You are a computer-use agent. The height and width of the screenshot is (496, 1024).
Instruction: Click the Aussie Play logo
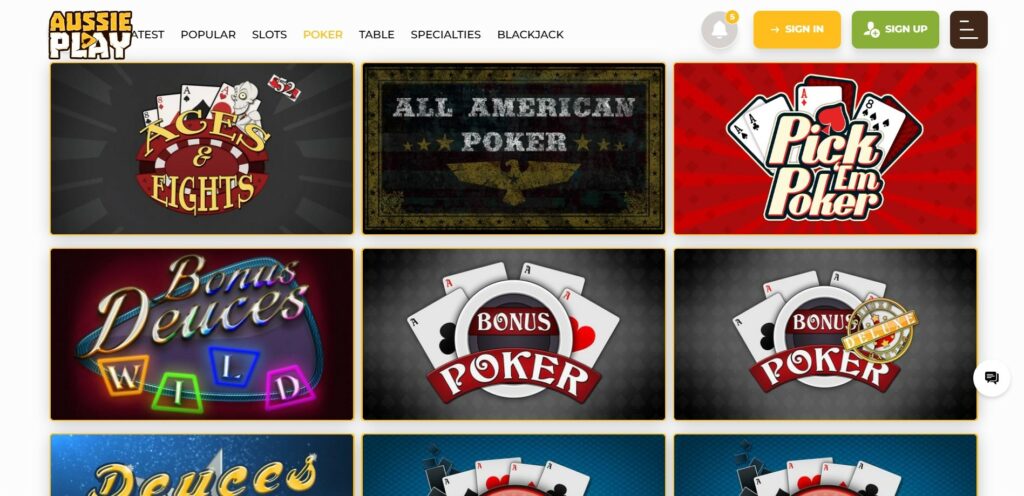tap(90, 35)
